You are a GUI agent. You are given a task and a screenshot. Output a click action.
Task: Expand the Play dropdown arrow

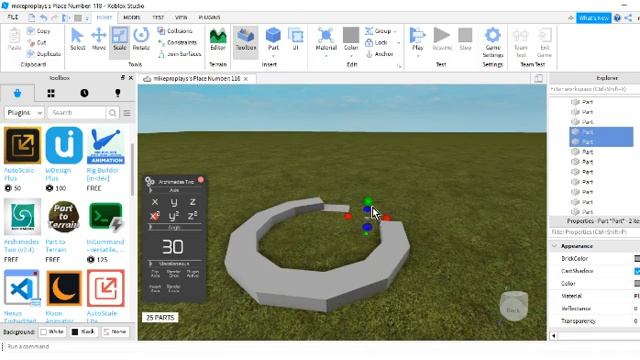coord(418,56)
